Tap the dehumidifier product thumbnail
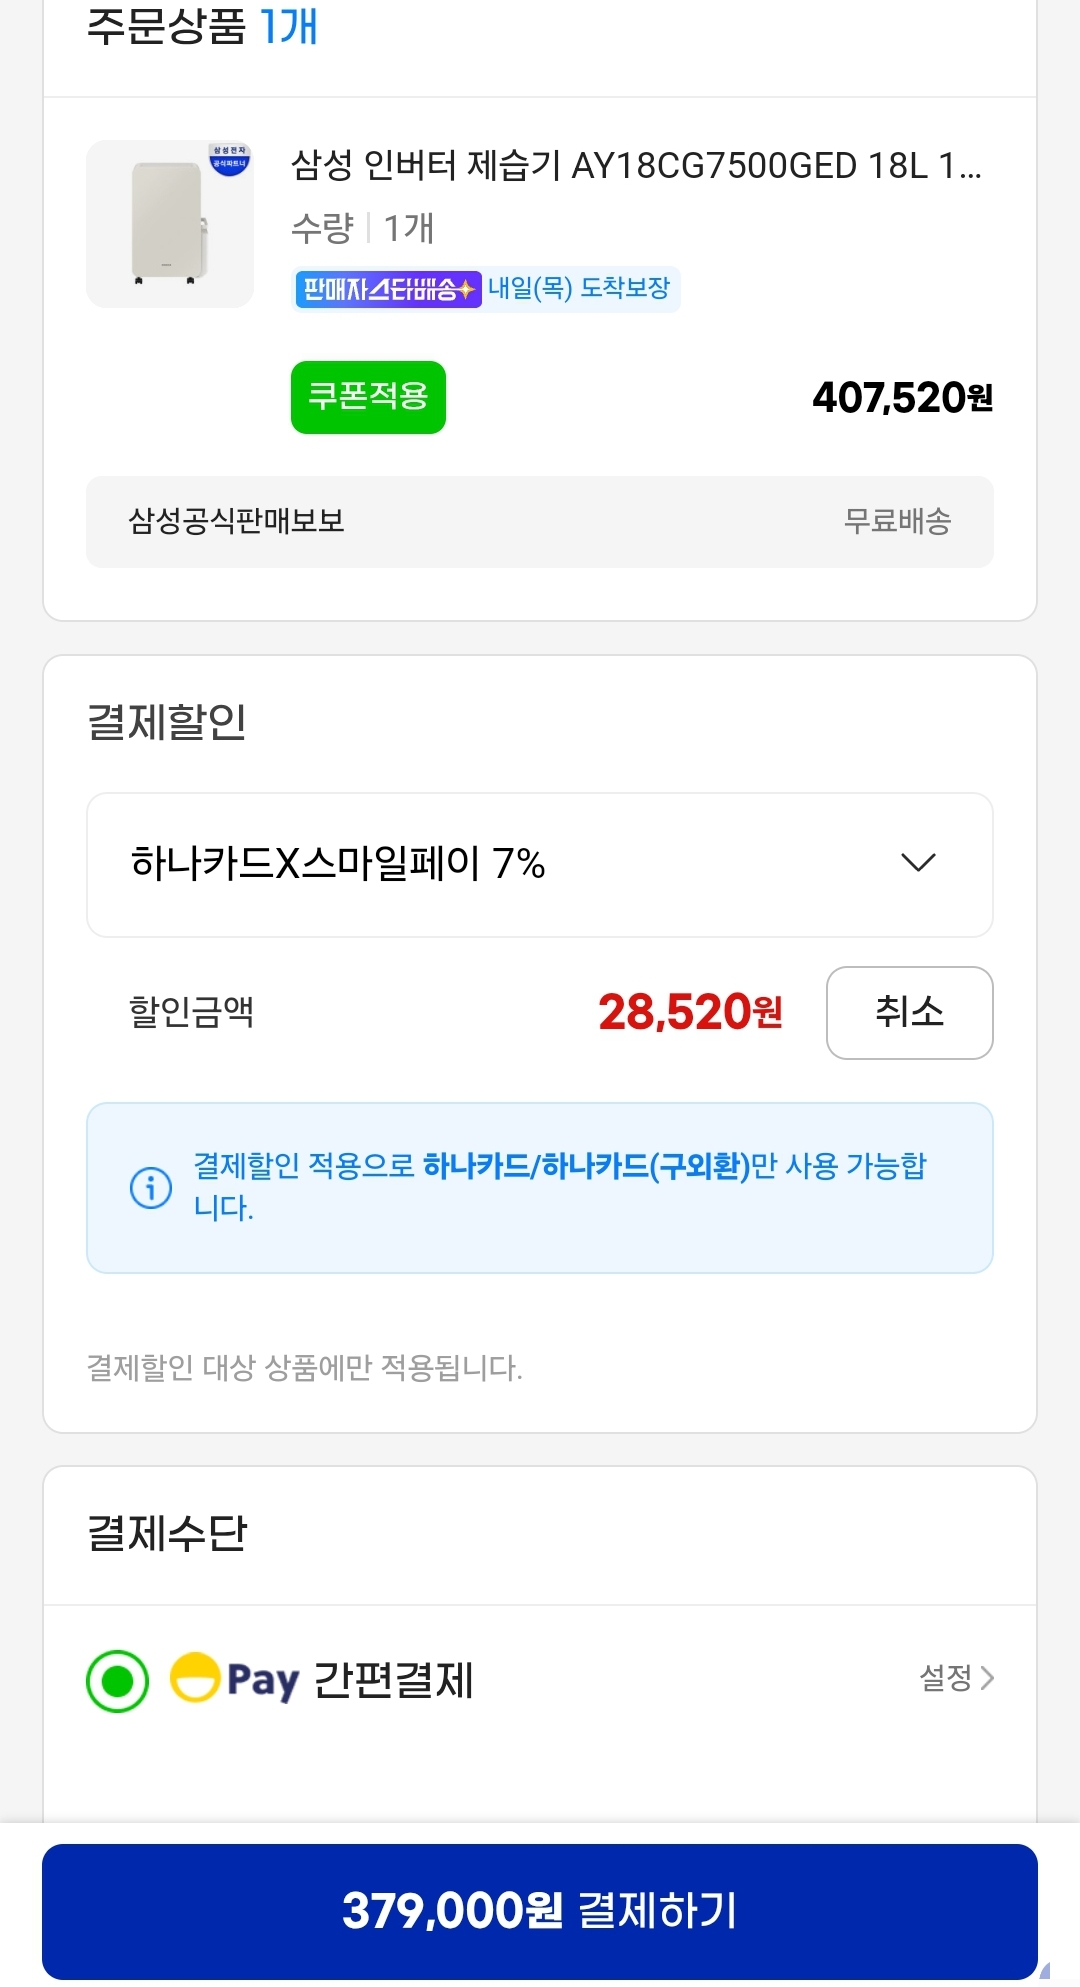 169,224
